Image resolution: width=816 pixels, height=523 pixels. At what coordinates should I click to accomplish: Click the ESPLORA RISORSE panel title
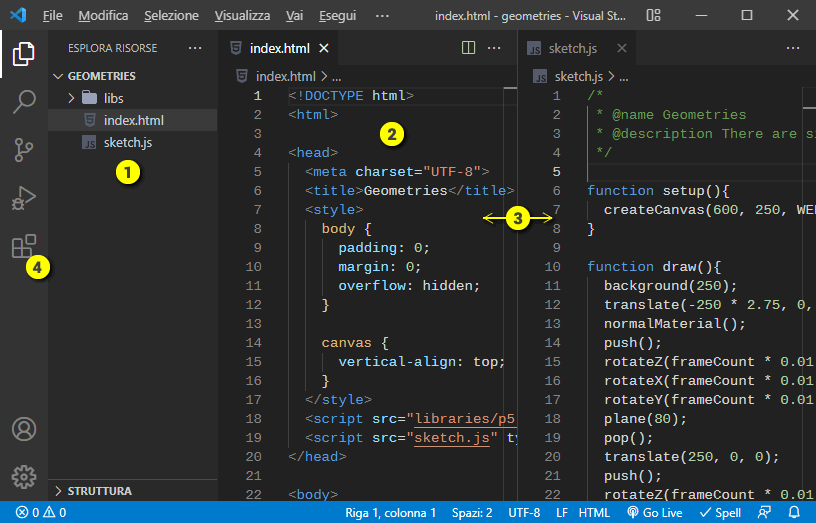(x=112, y=48)
